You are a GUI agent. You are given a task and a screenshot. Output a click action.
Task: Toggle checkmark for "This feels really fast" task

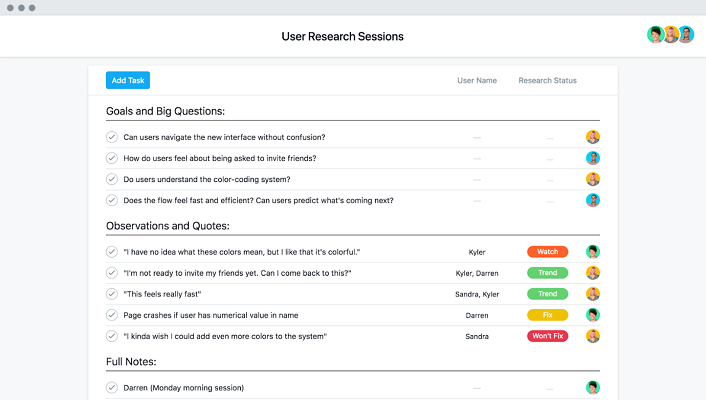[112, 294]
